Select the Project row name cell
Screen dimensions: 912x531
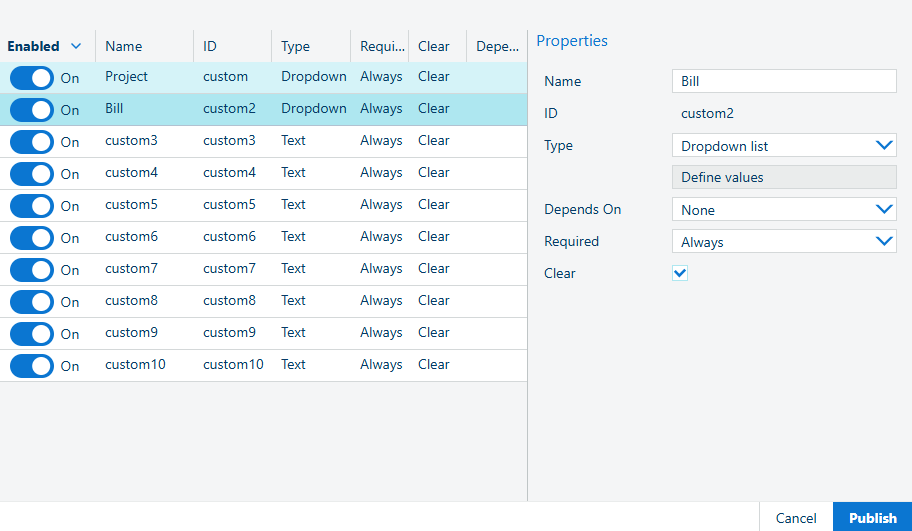tap(126, 77)
